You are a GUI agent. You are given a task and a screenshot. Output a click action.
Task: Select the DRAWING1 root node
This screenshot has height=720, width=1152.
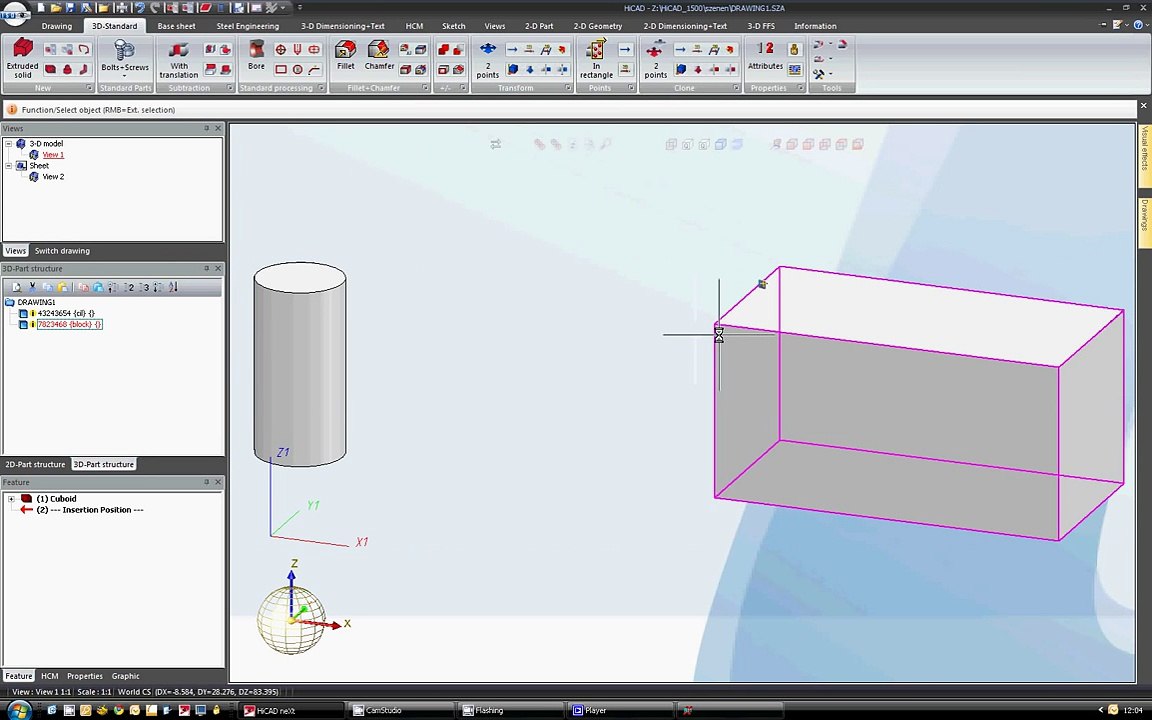[36, 302]
